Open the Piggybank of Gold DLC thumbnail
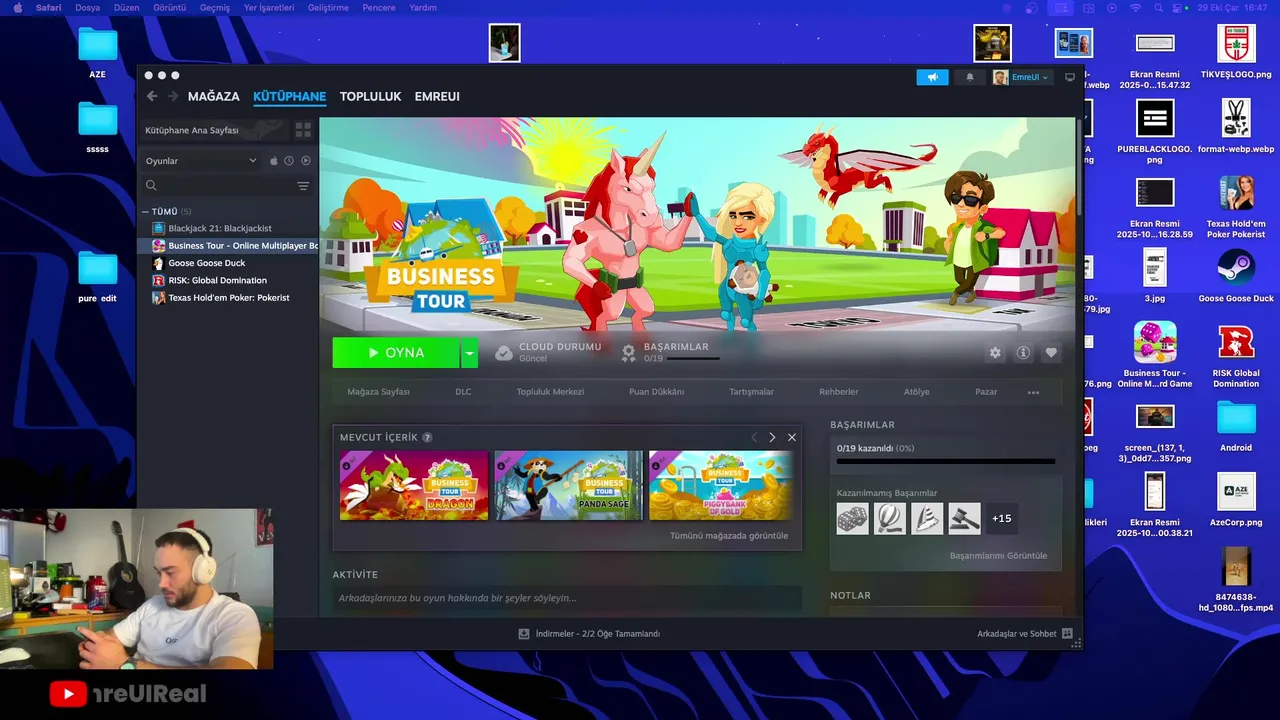This screenshot has height=720, width=1280. click(721, 485)
